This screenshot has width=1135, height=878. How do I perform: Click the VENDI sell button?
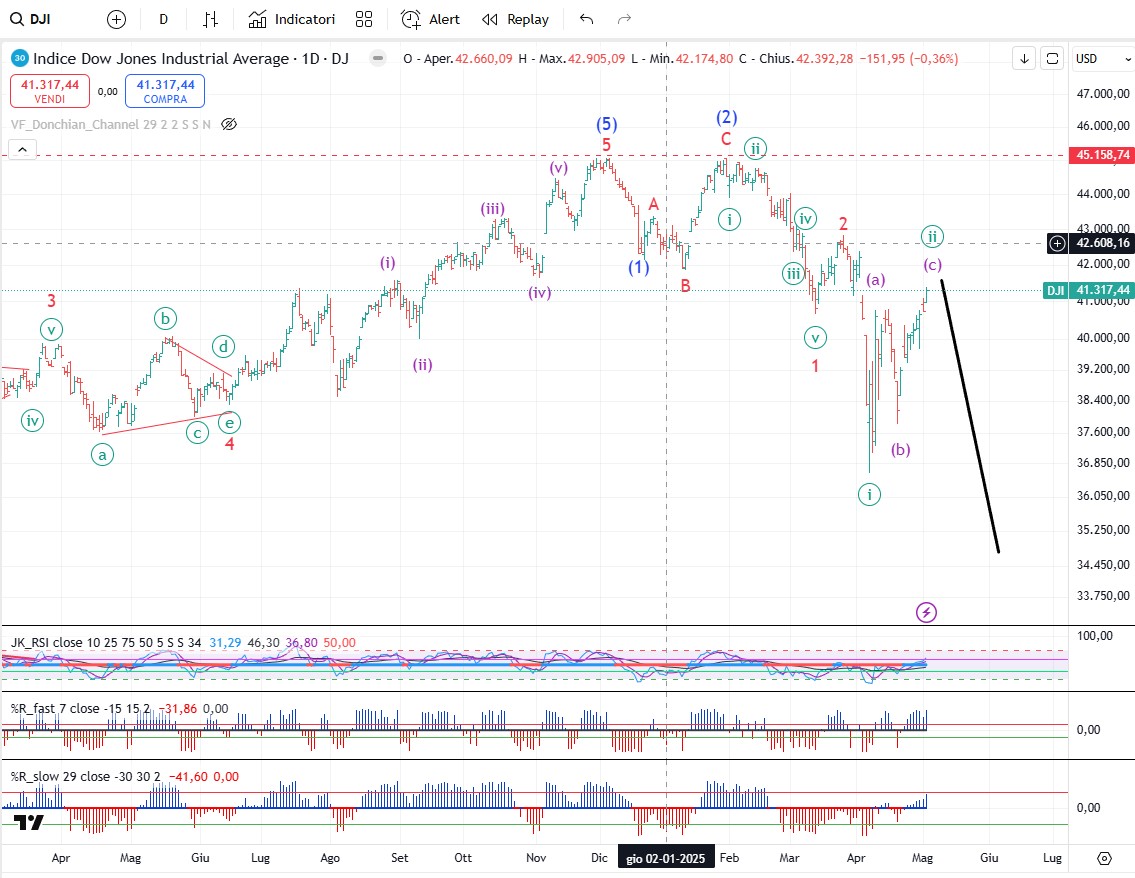50,91
